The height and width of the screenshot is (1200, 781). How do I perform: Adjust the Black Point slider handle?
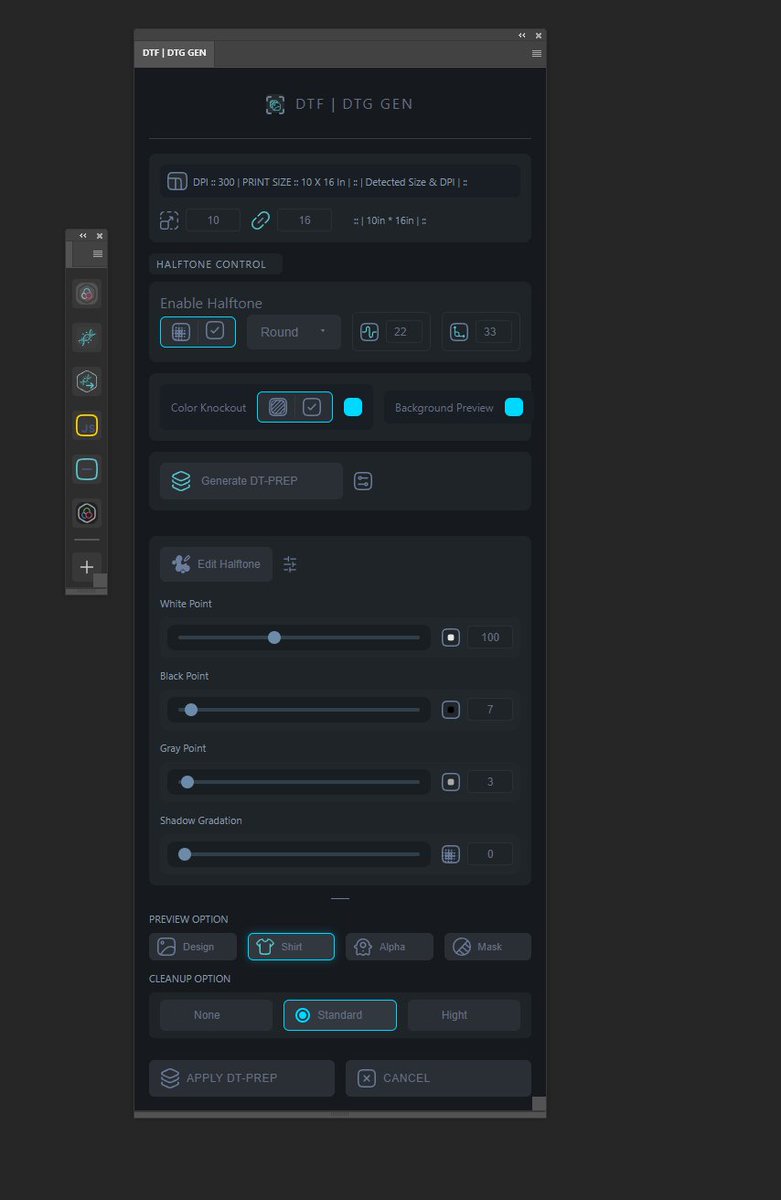click(191, 710)
